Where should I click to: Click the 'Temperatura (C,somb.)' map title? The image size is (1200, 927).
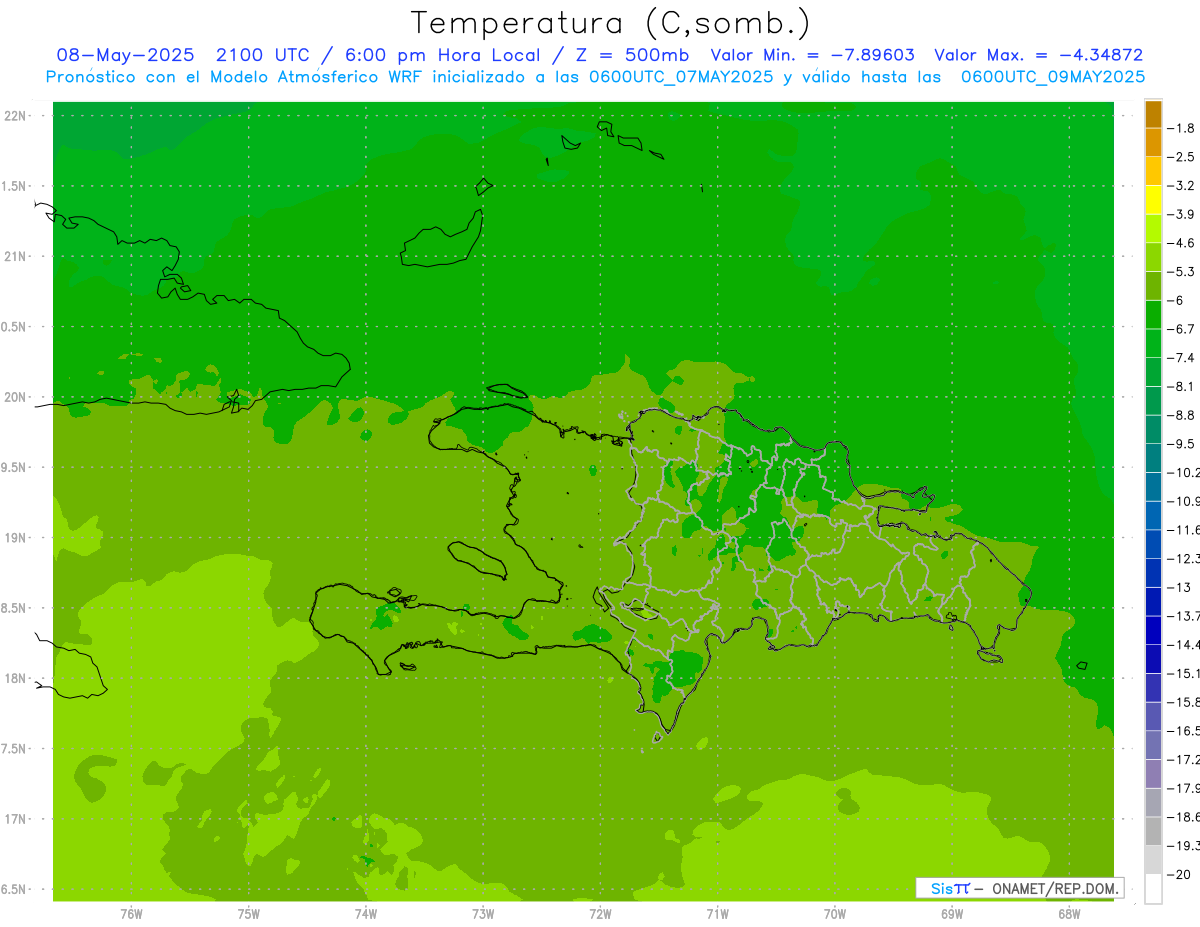point(611,23)
